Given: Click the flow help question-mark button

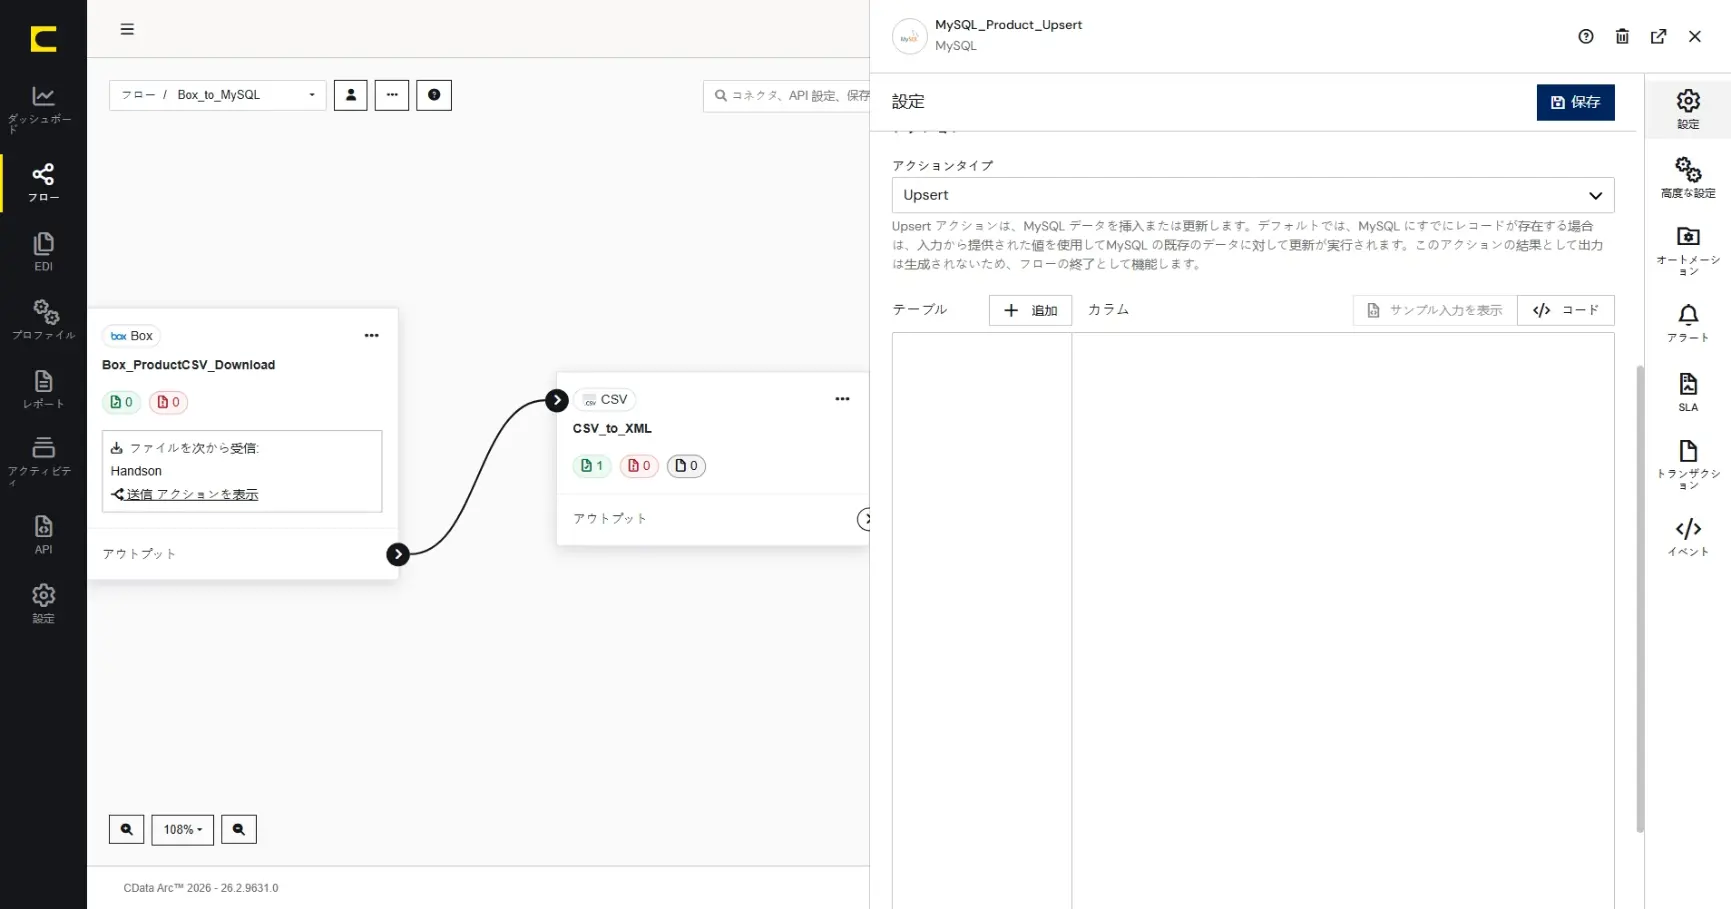Looking at the screenshot, I should 434,95.
